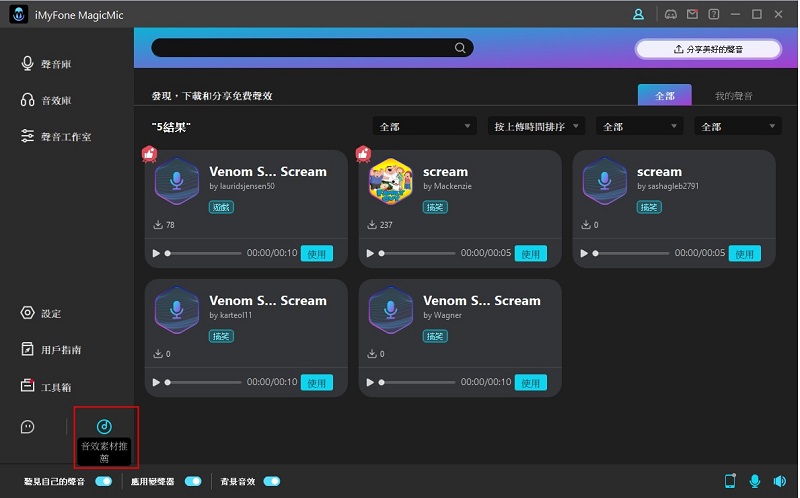The height and width of the screenshot is (498, 800).
Task: Play scream by Mackenzie
Action: [370, 253]
